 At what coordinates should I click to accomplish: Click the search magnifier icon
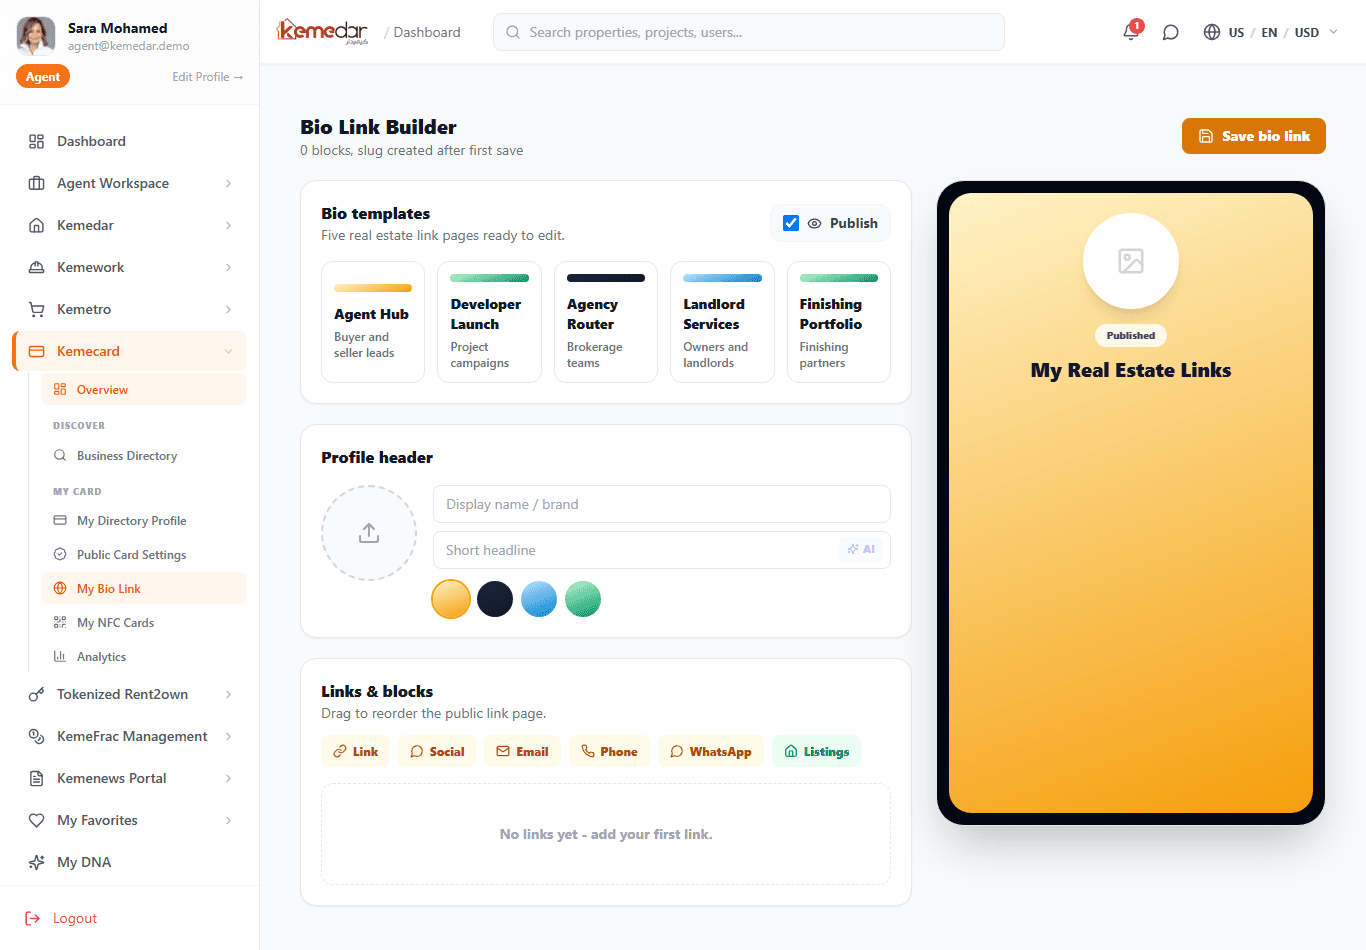coord(513,32)
